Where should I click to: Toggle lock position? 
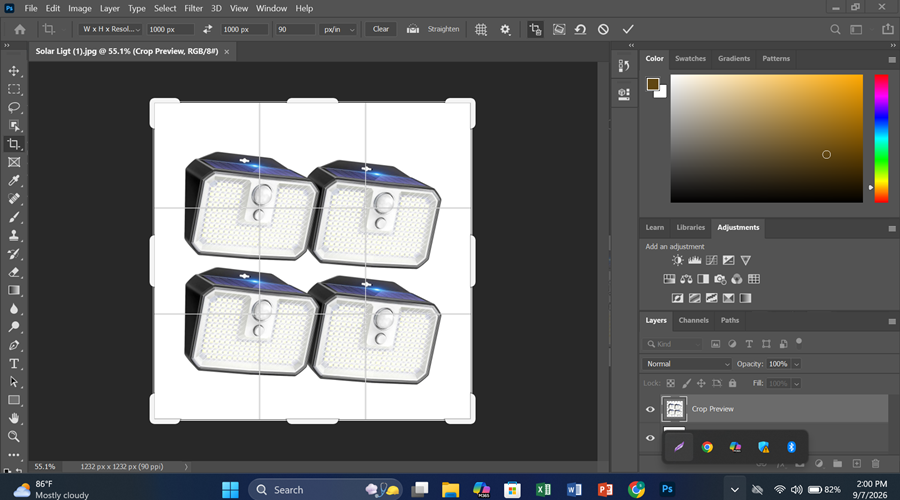[701, 383]
